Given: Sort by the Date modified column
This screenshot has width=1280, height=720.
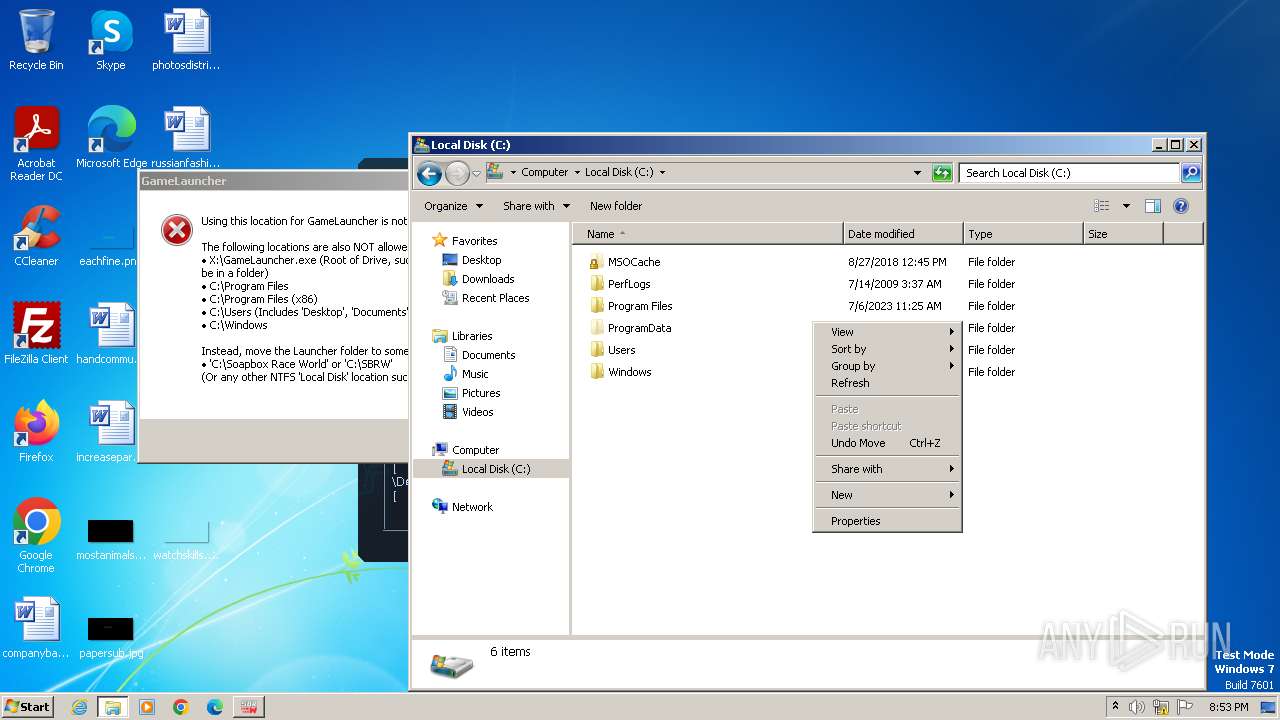Looking at the screenshot, I should [x=903, y=234].
